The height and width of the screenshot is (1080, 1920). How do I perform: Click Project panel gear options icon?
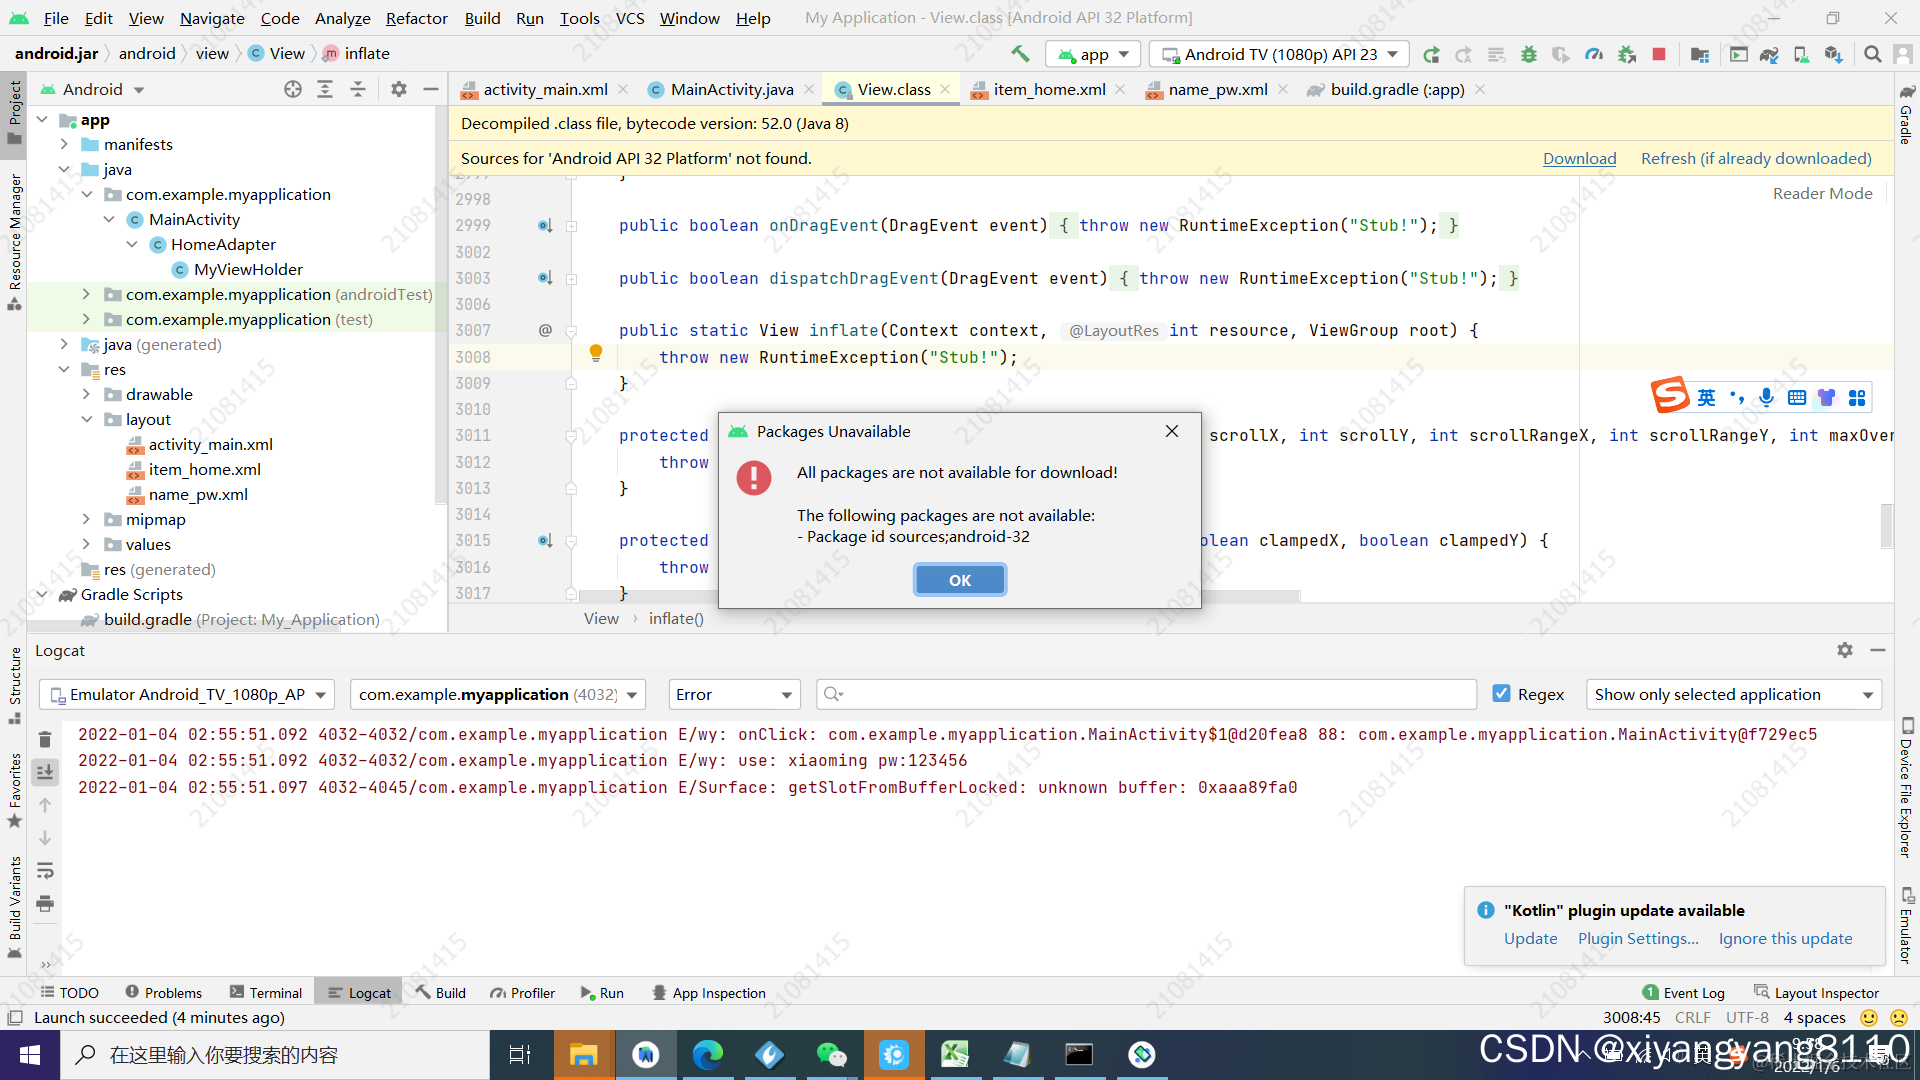pyautogui.click(x=398, y=89)
